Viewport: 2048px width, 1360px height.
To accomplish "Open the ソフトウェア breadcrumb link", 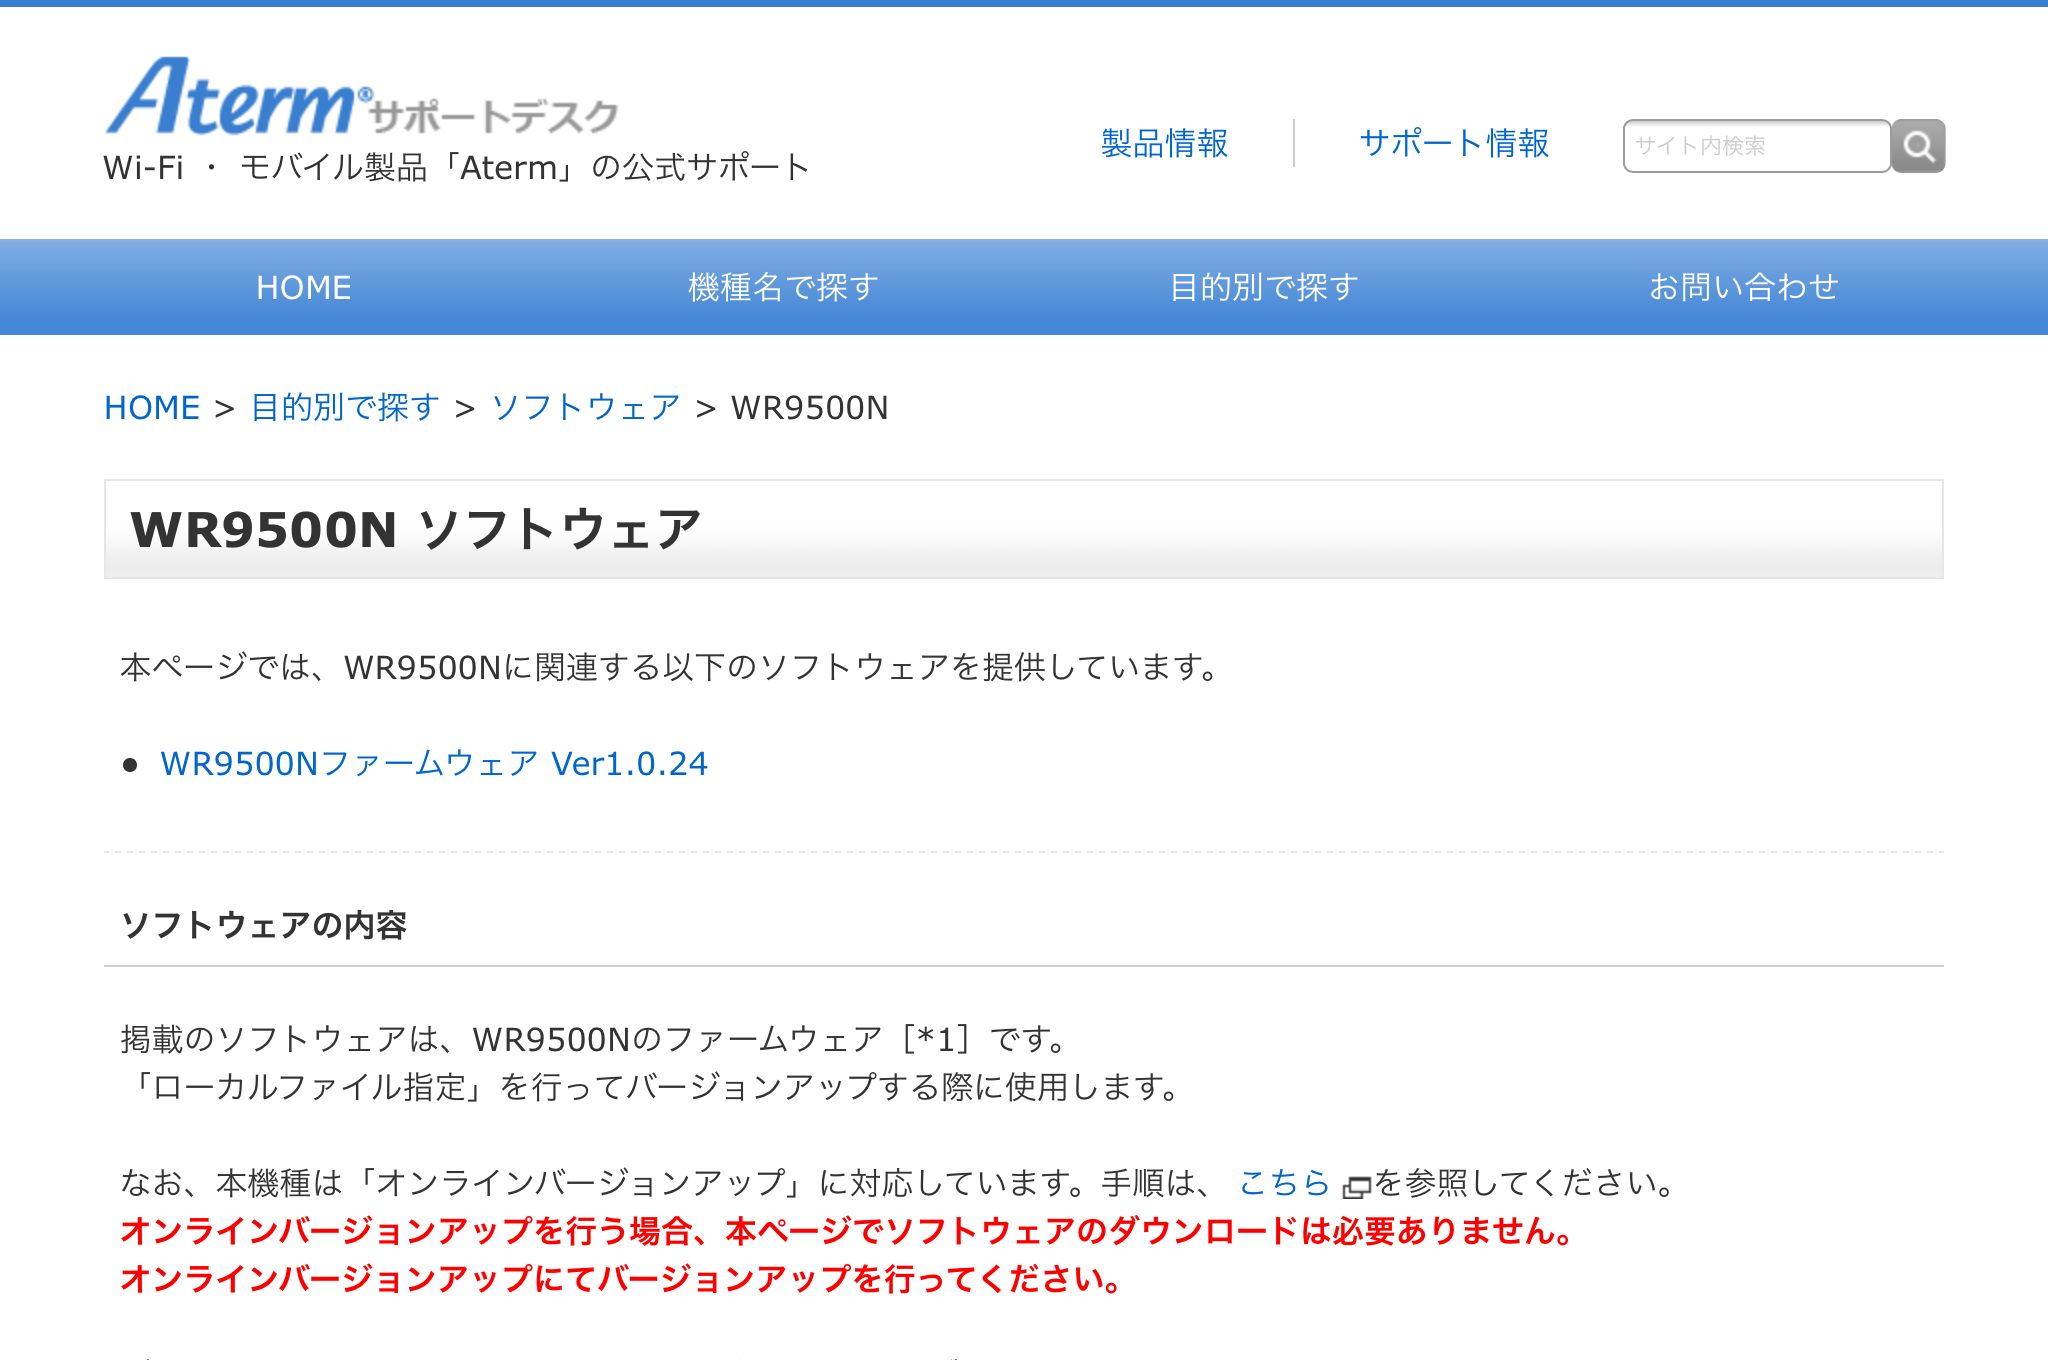I will pos(586,408).
